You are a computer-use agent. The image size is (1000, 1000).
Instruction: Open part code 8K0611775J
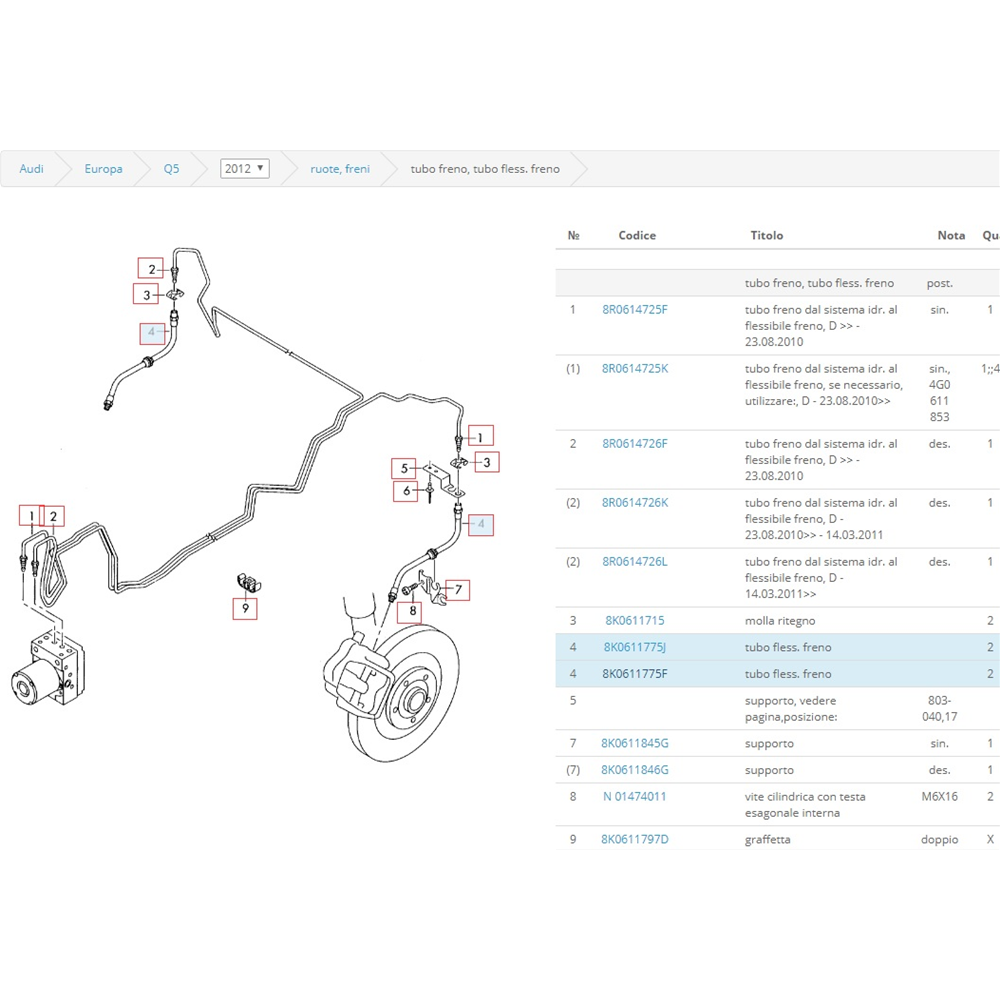(x=634, y=647)
